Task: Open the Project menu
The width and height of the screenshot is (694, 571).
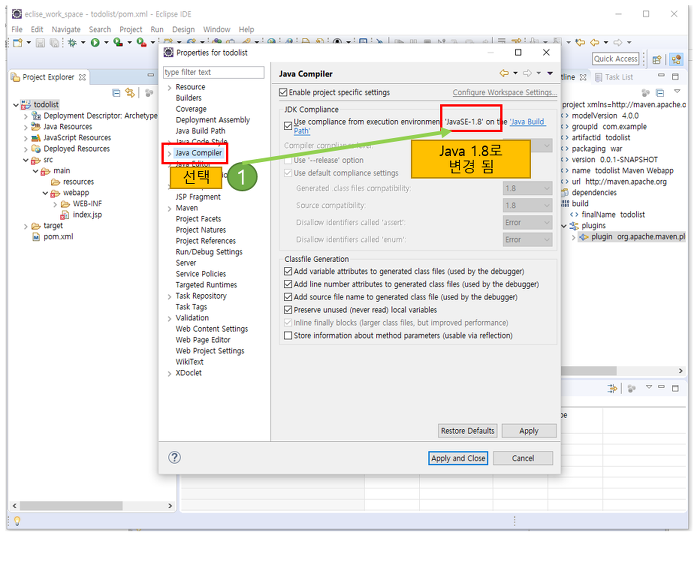Action: pyautogui.click(x=131, y=29)
